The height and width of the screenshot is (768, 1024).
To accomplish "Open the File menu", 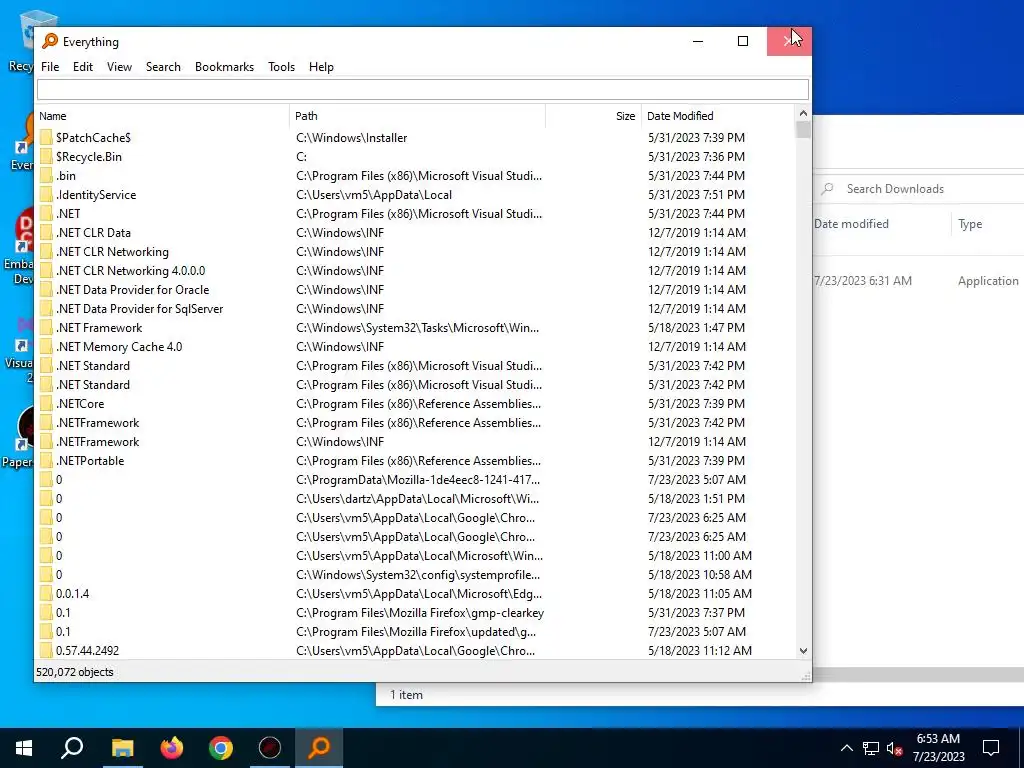I will [x=50, y=67].
